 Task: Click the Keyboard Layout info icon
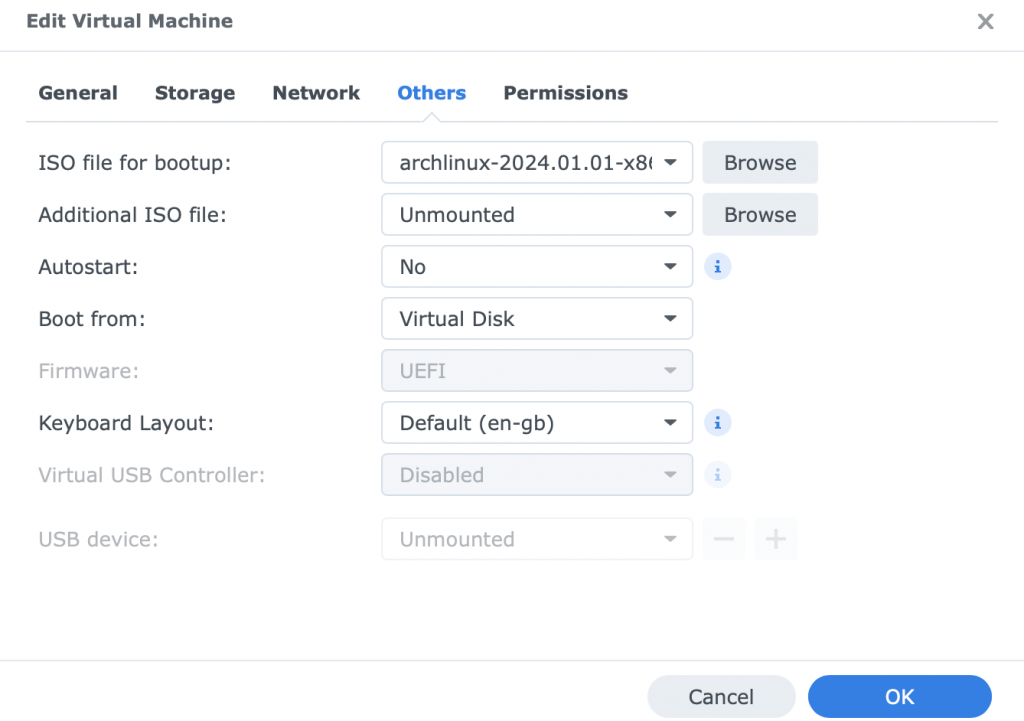coord(718,423)
